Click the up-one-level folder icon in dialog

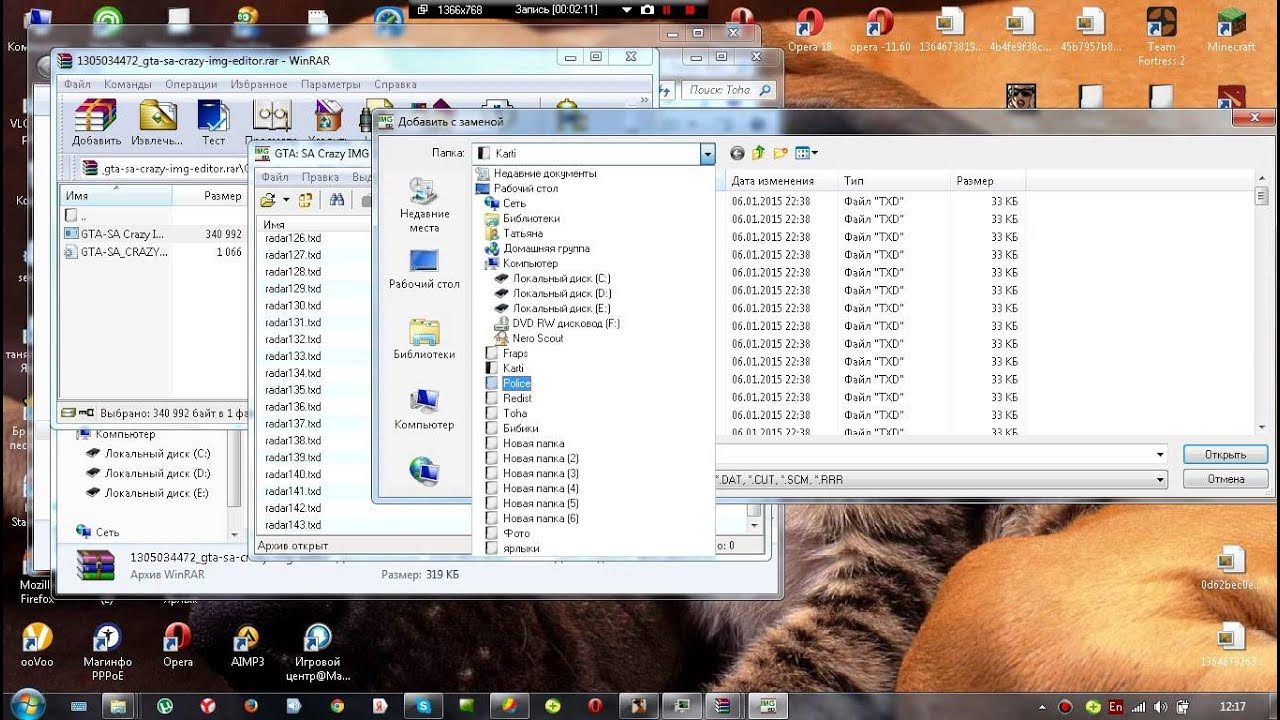tap(759, 153)
